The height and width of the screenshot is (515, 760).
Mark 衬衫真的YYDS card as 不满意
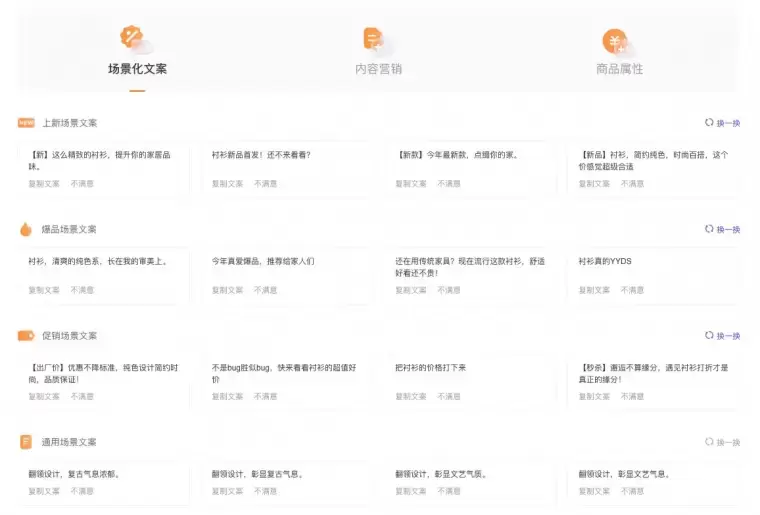(x=633, y=290)
